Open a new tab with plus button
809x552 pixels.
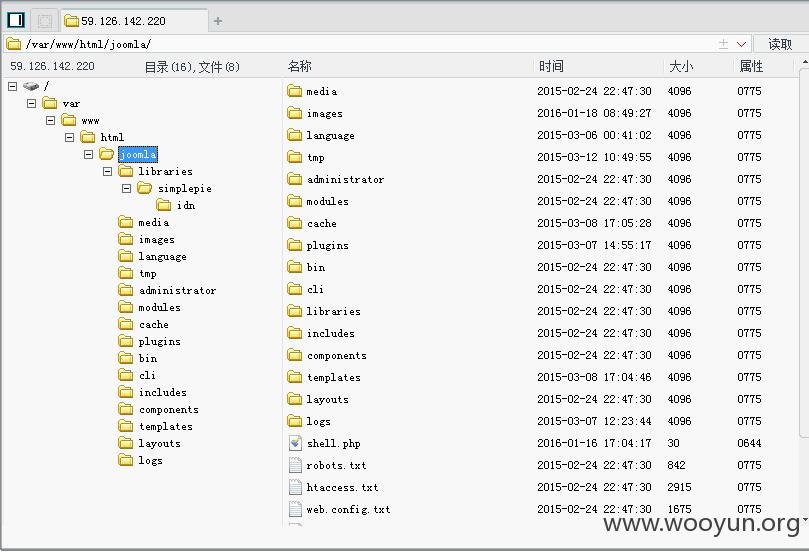(218, 21)
